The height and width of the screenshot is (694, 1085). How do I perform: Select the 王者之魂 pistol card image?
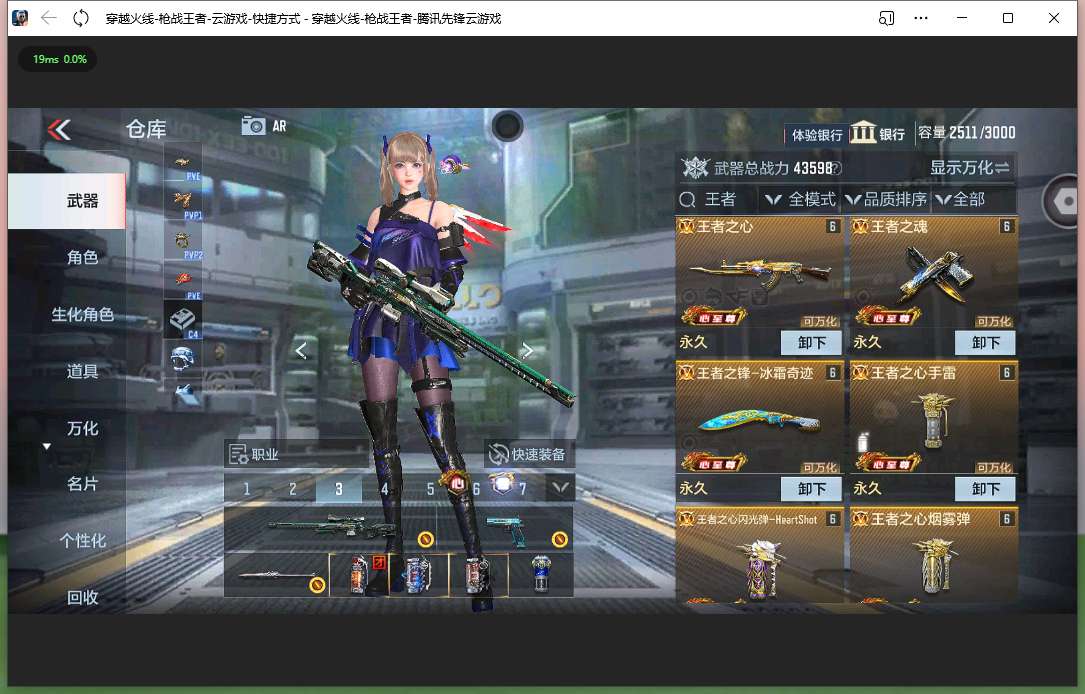tap(934, 273)
